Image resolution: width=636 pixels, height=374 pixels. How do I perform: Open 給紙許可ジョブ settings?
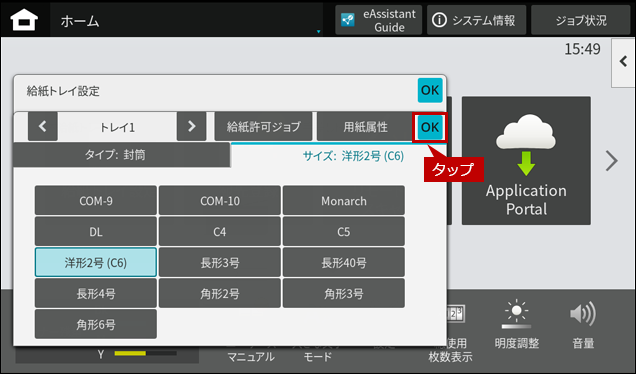[263, 127]
